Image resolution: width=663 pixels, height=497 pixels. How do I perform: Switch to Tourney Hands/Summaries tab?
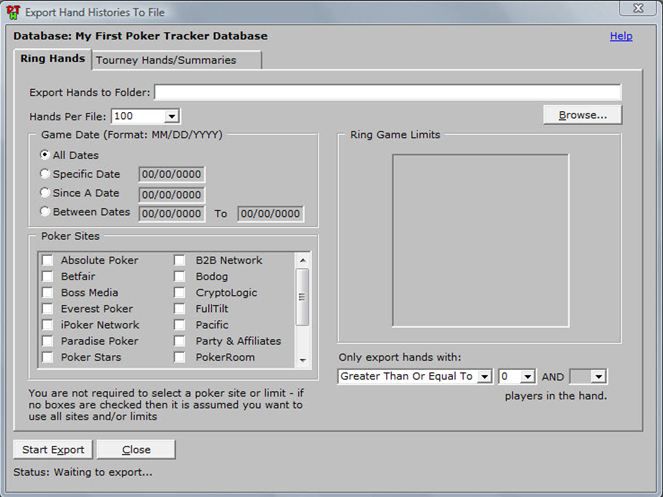pos(176,60)
